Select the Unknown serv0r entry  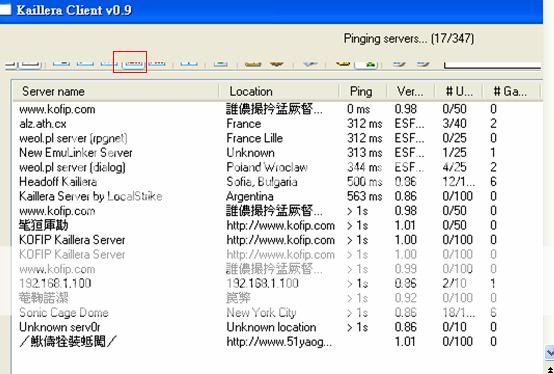tap(60, 327)
